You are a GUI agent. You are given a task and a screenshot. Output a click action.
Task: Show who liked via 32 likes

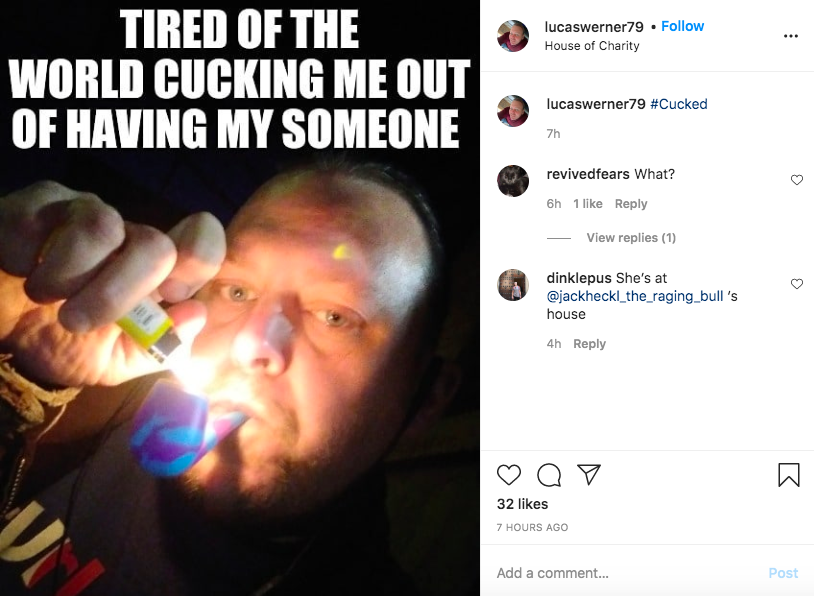[x=522, y=504]
